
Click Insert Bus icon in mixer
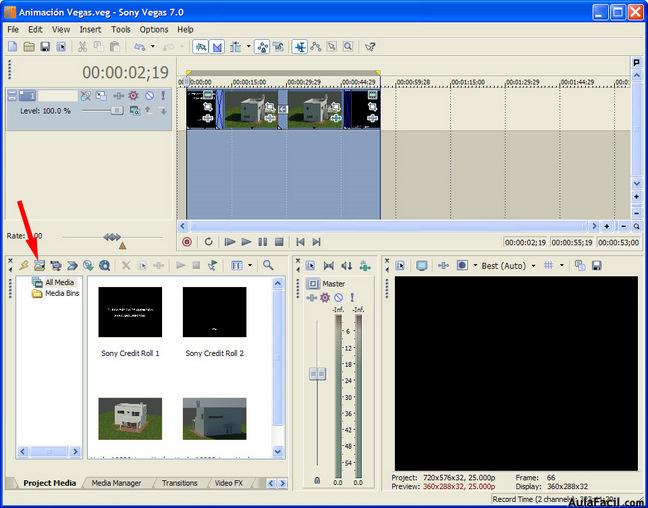(x=365, y=266)
